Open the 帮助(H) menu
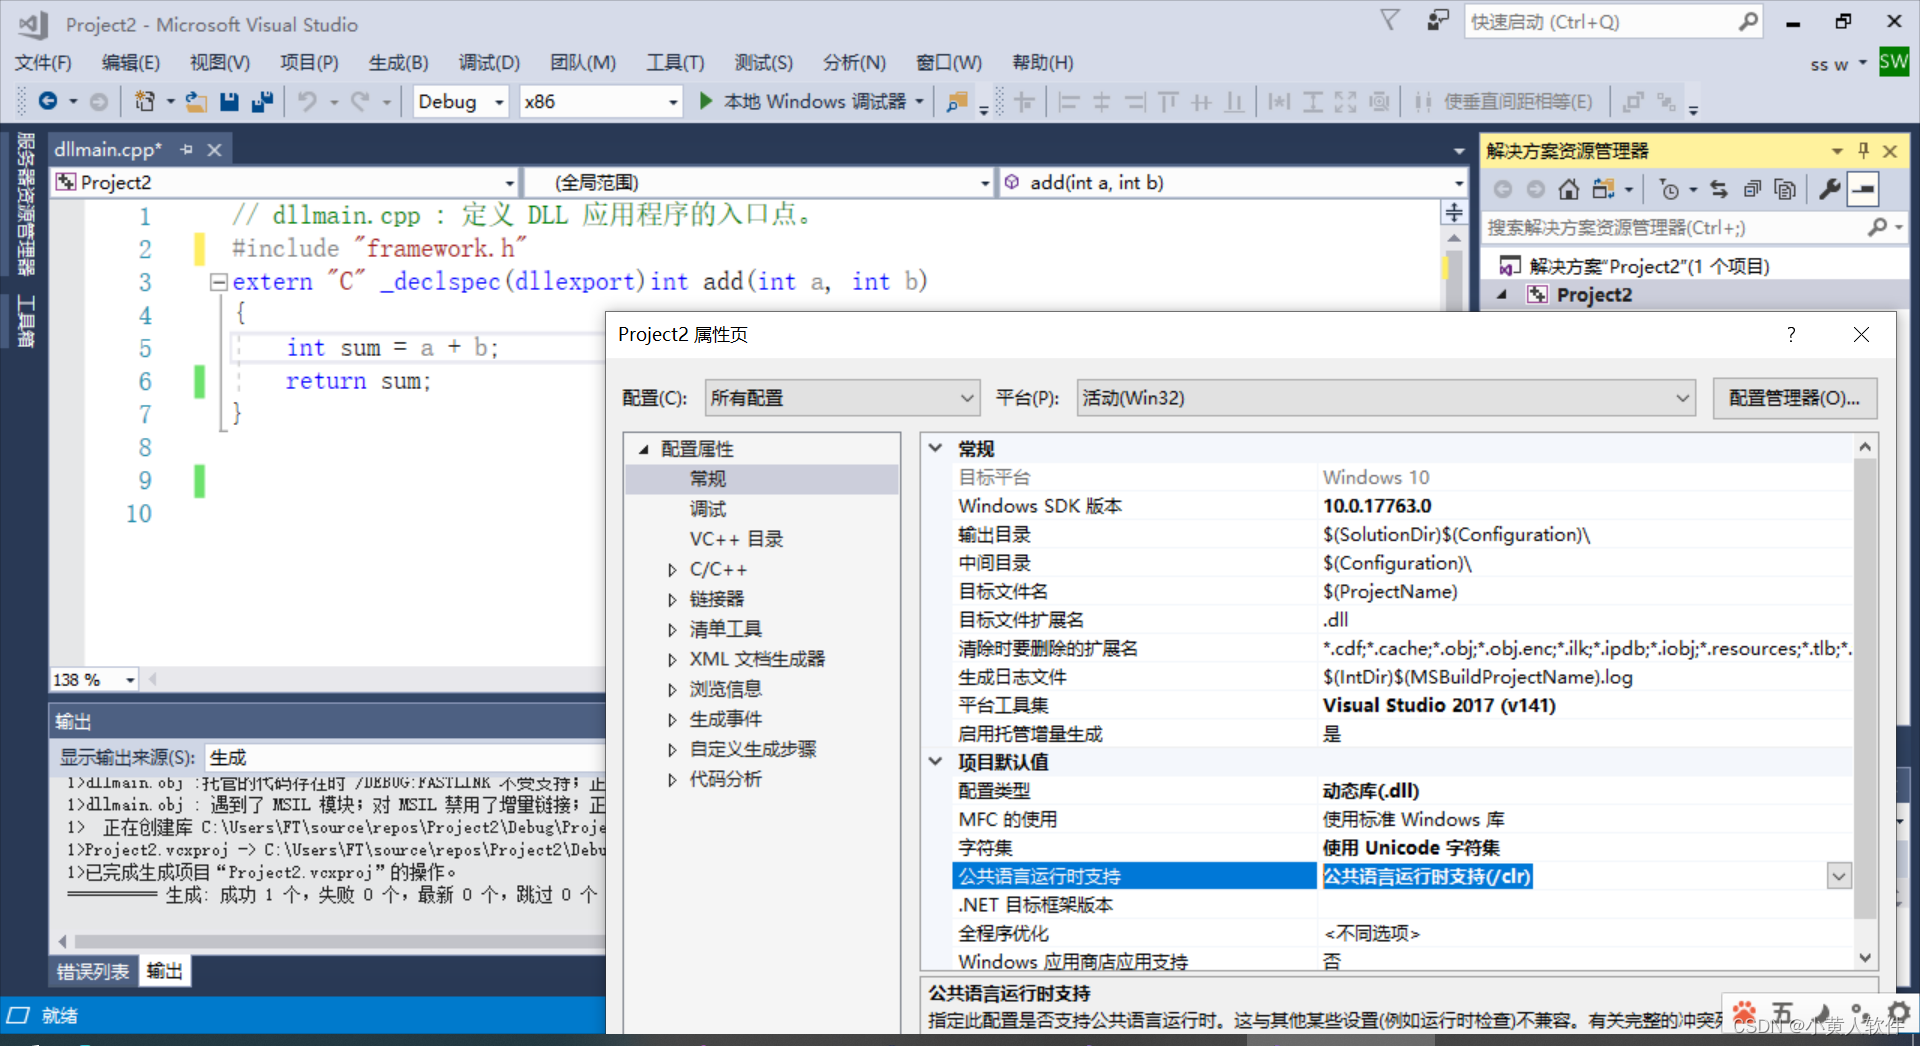 [1043, 63]
